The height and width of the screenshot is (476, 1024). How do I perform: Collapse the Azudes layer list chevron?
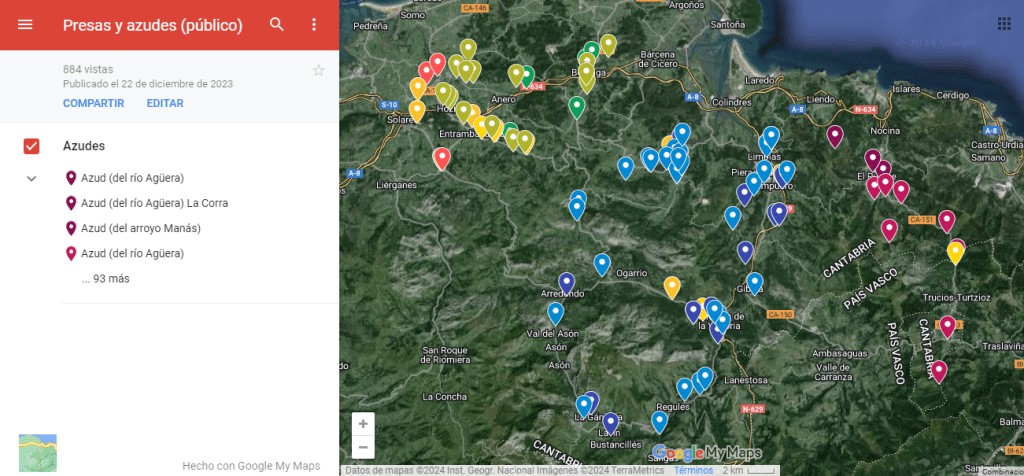coord(31,178)
